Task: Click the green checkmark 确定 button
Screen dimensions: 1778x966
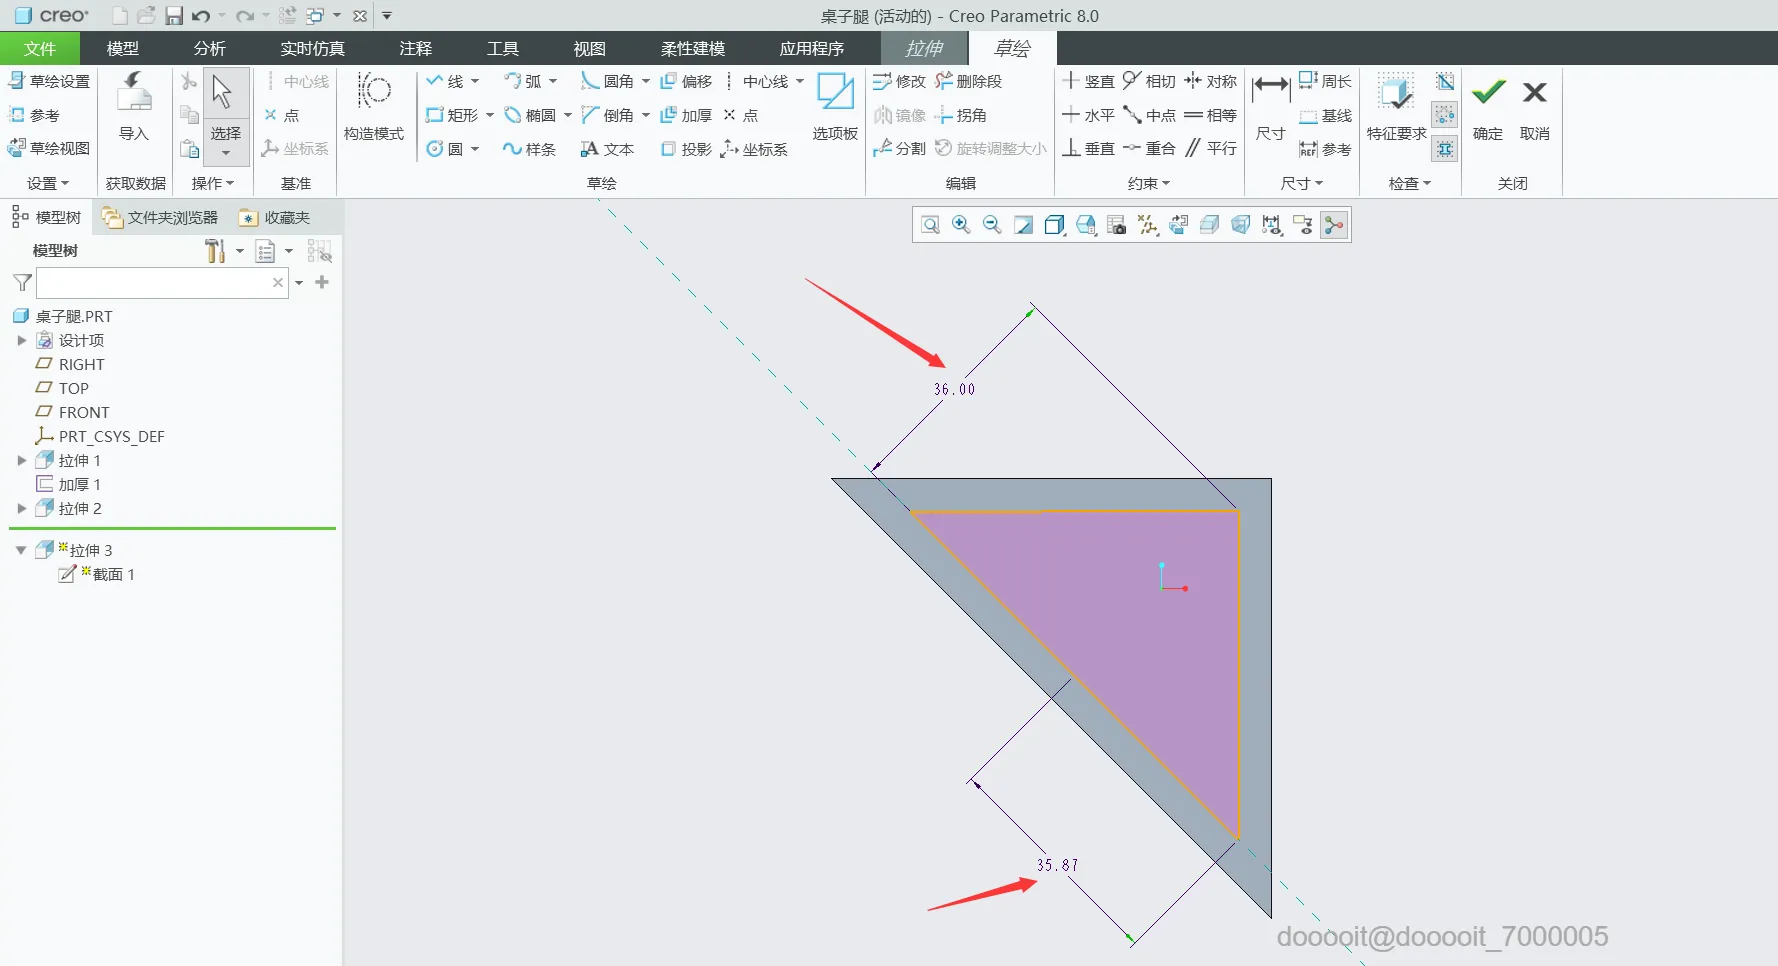Action: (x=1488, y=107)
